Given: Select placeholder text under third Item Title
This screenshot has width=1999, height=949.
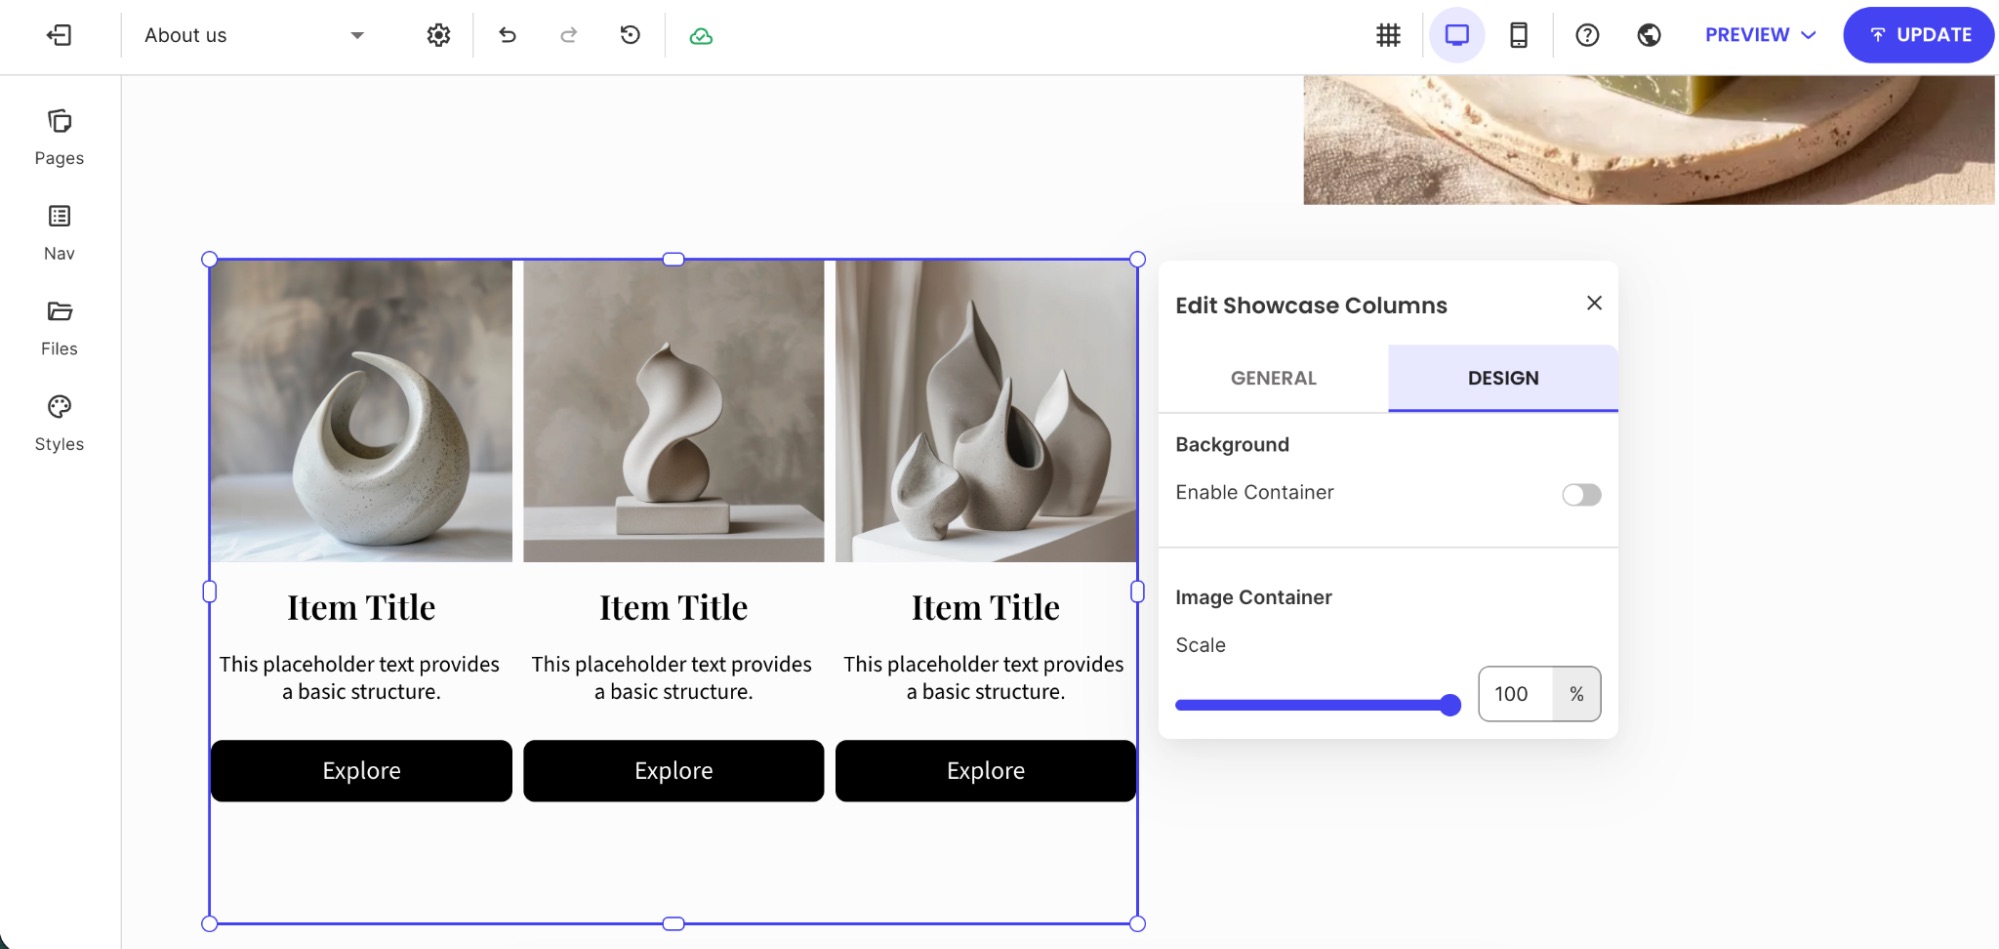Looking at the screenshot, I should (984, 678).
